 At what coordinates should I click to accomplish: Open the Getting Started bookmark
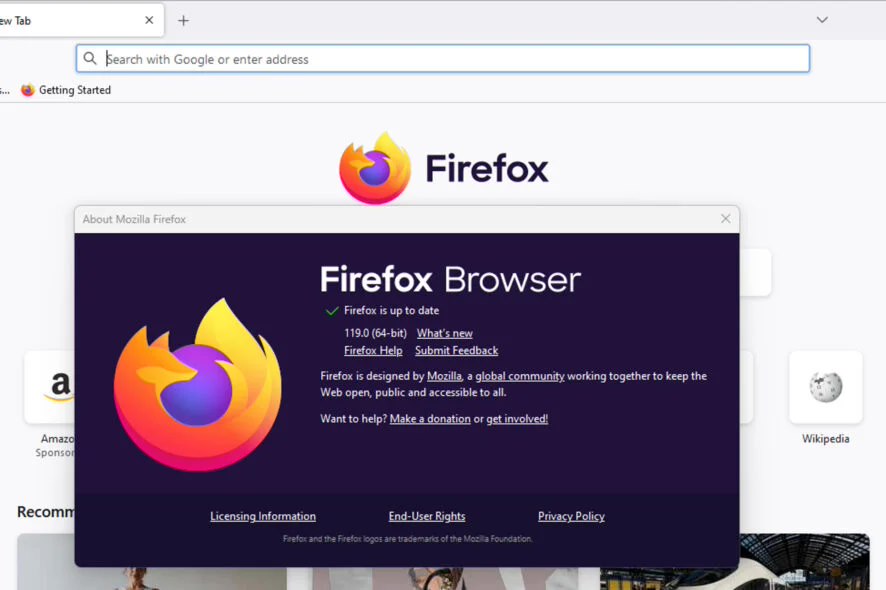66,90
